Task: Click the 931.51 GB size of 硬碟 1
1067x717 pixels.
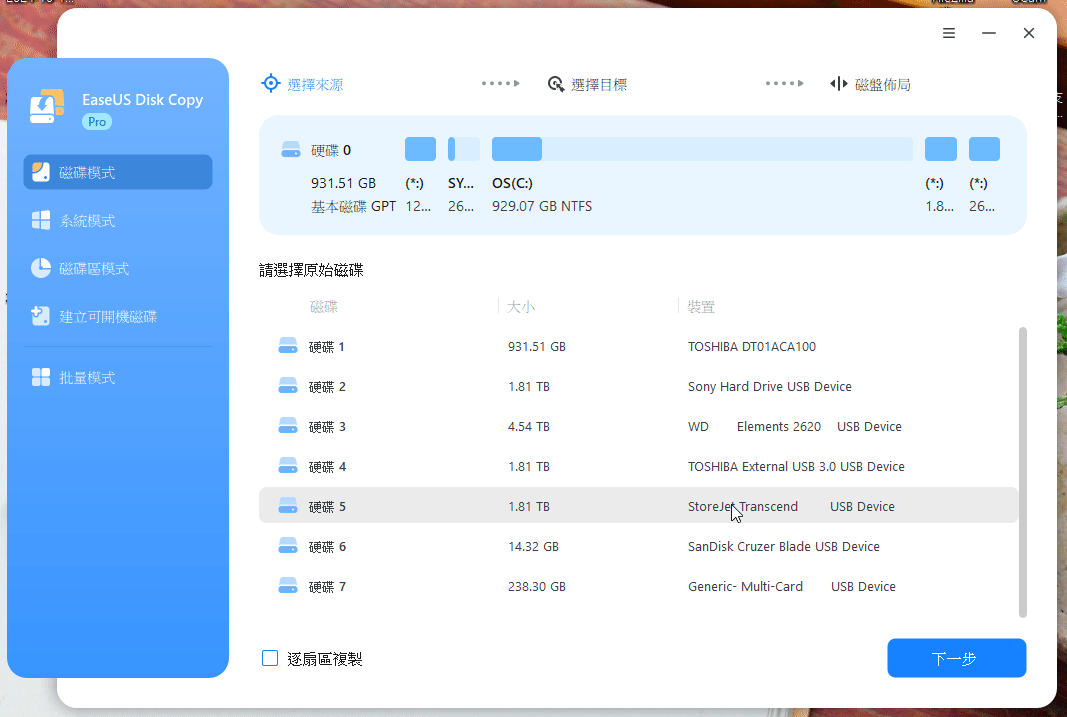Action: (x=537, y=346)
